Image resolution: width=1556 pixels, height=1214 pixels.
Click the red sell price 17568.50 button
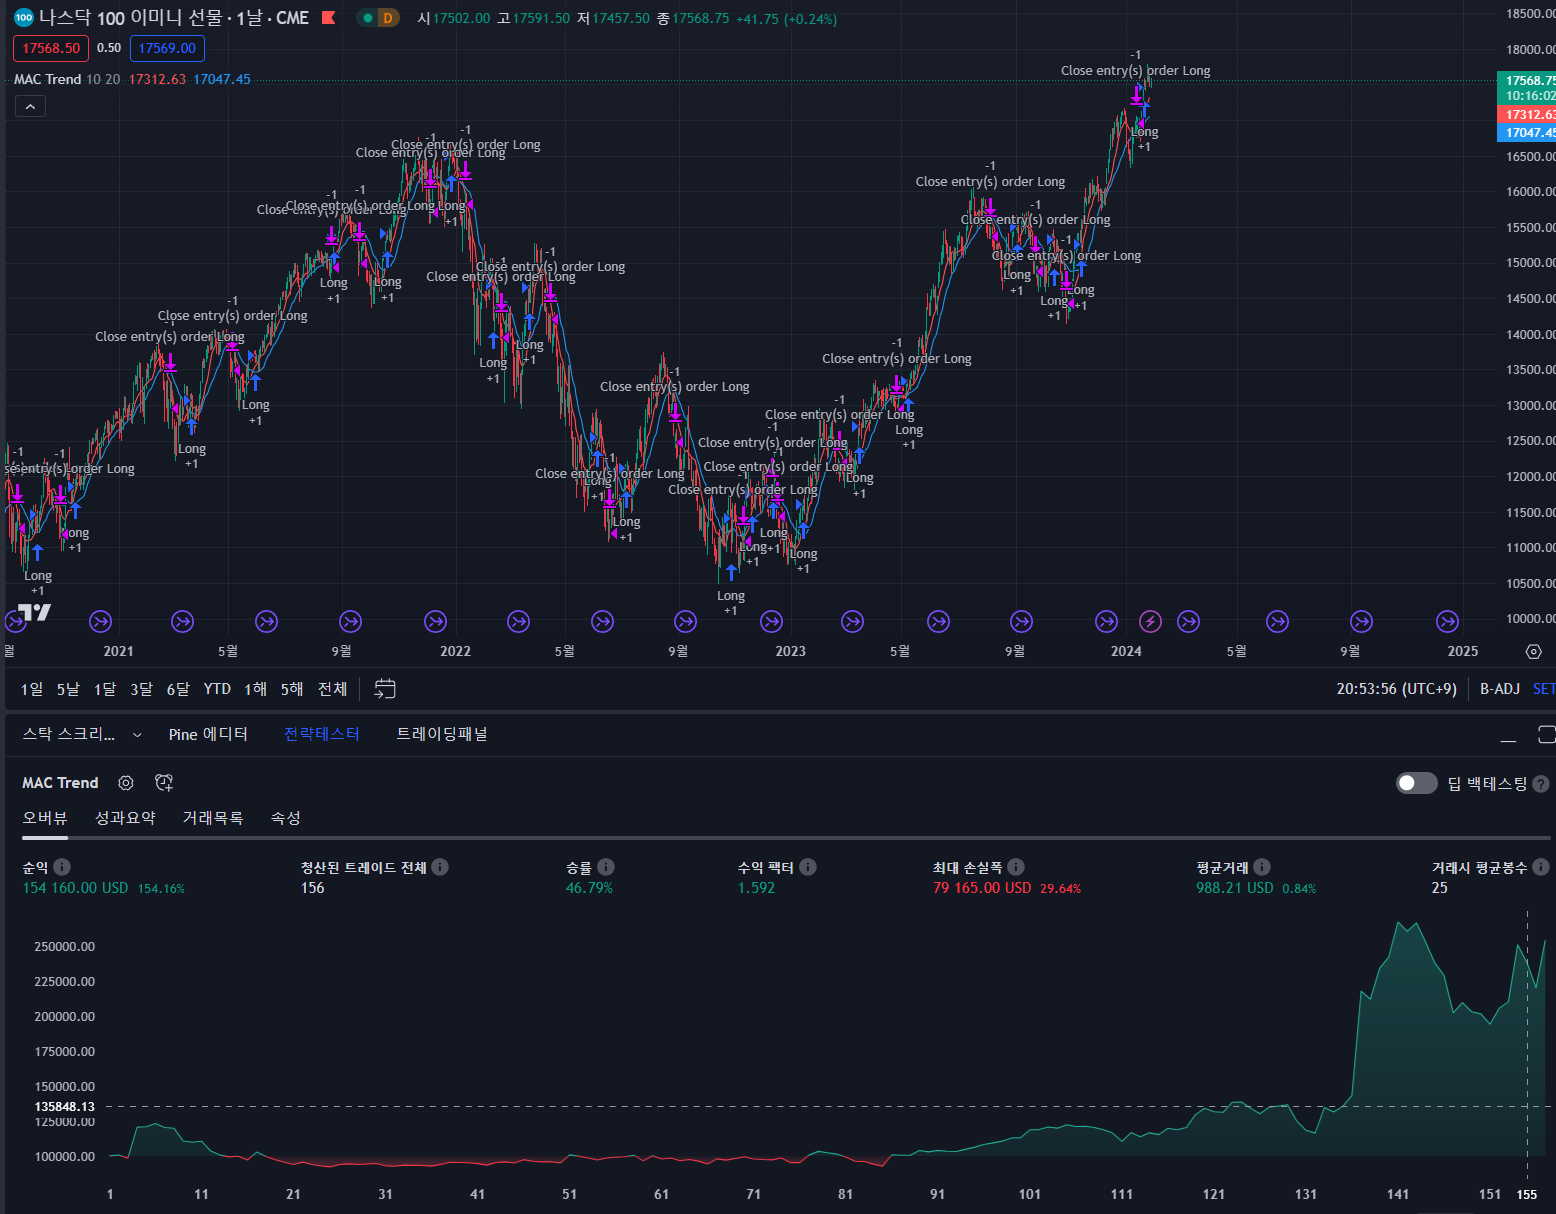click(x=51, y=48)
